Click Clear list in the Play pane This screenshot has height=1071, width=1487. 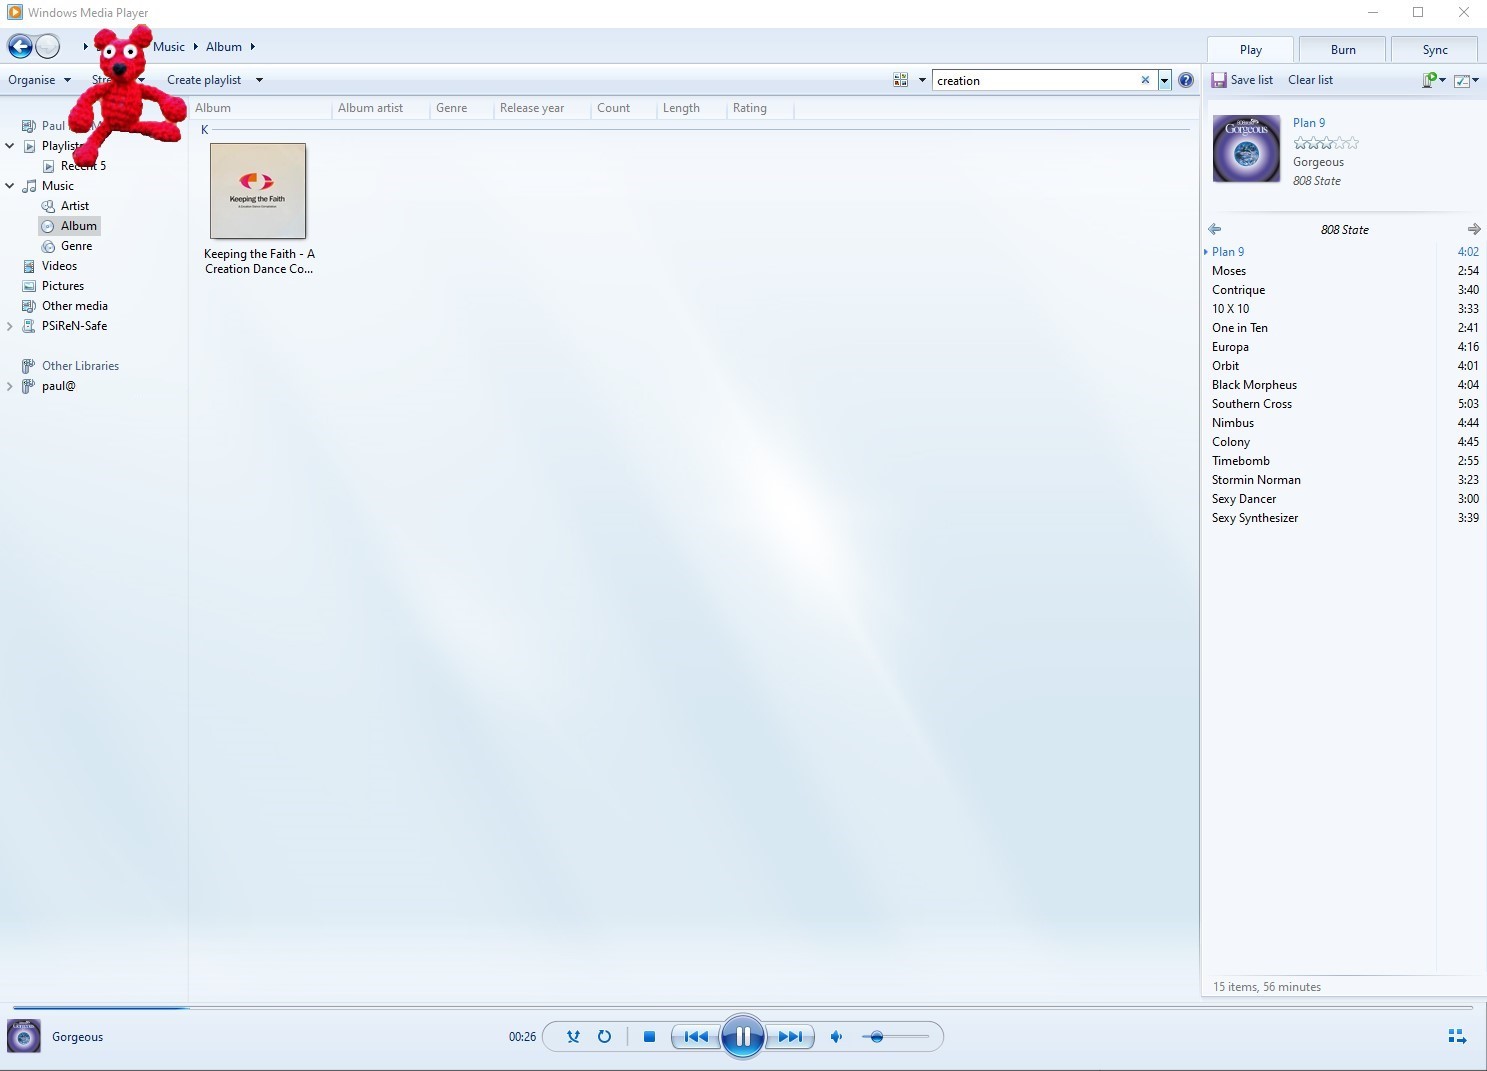pos(1310,80)
